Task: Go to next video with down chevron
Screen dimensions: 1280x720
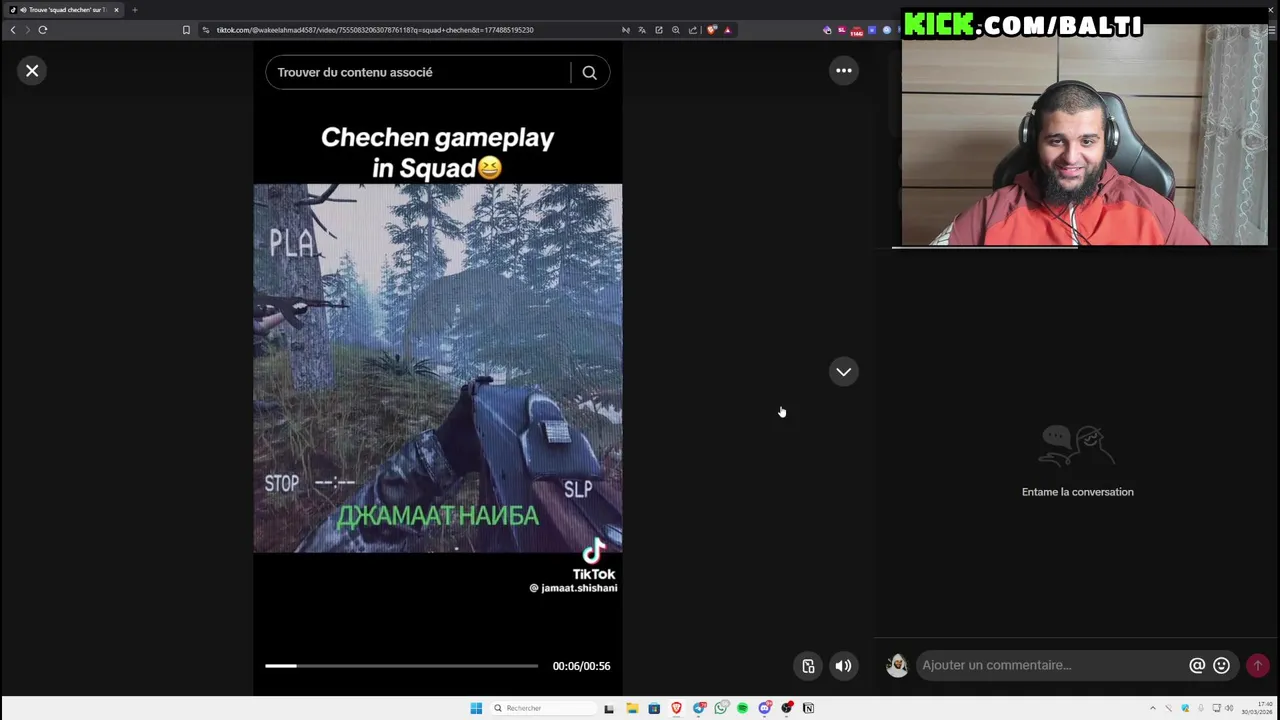Action: [x=844, y=371]
